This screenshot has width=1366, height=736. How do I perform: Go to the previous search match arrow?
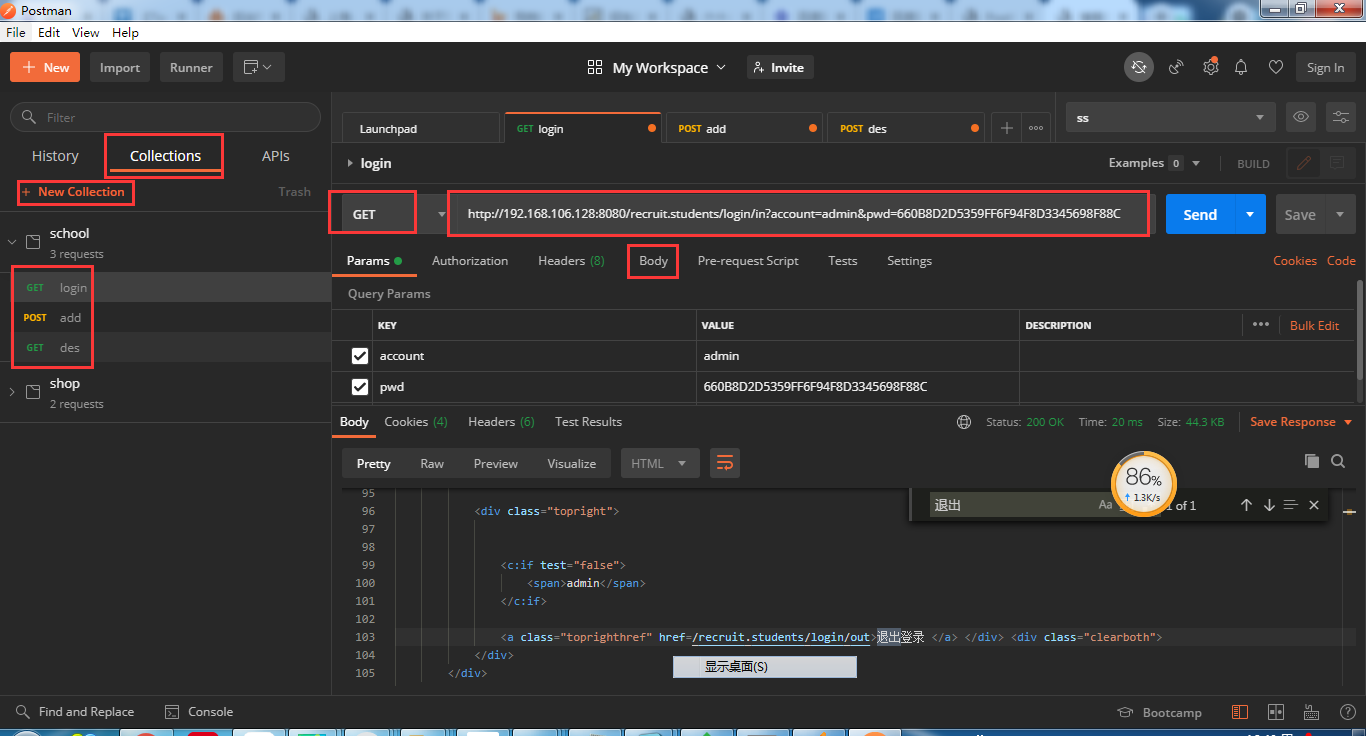click(1246, 505)
